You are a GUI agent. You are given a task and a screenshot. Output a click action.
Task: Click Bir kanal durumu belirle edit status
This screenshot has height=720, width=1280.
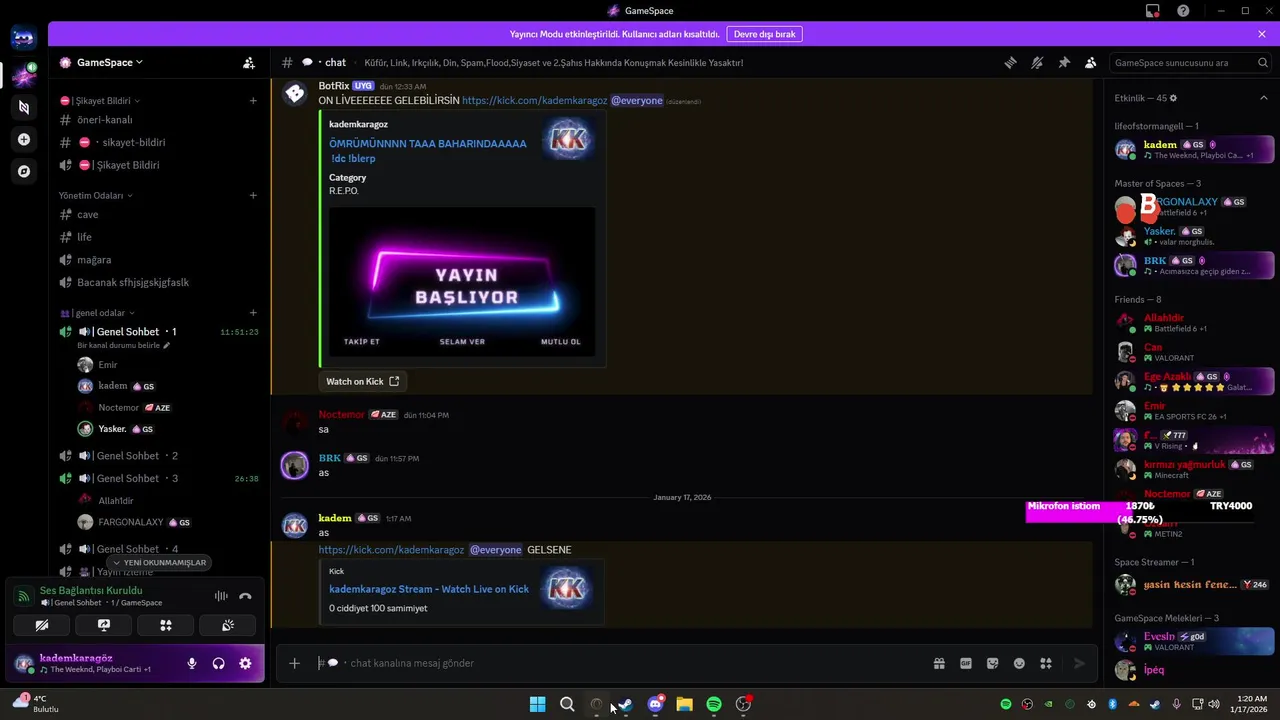coord(123,345)
